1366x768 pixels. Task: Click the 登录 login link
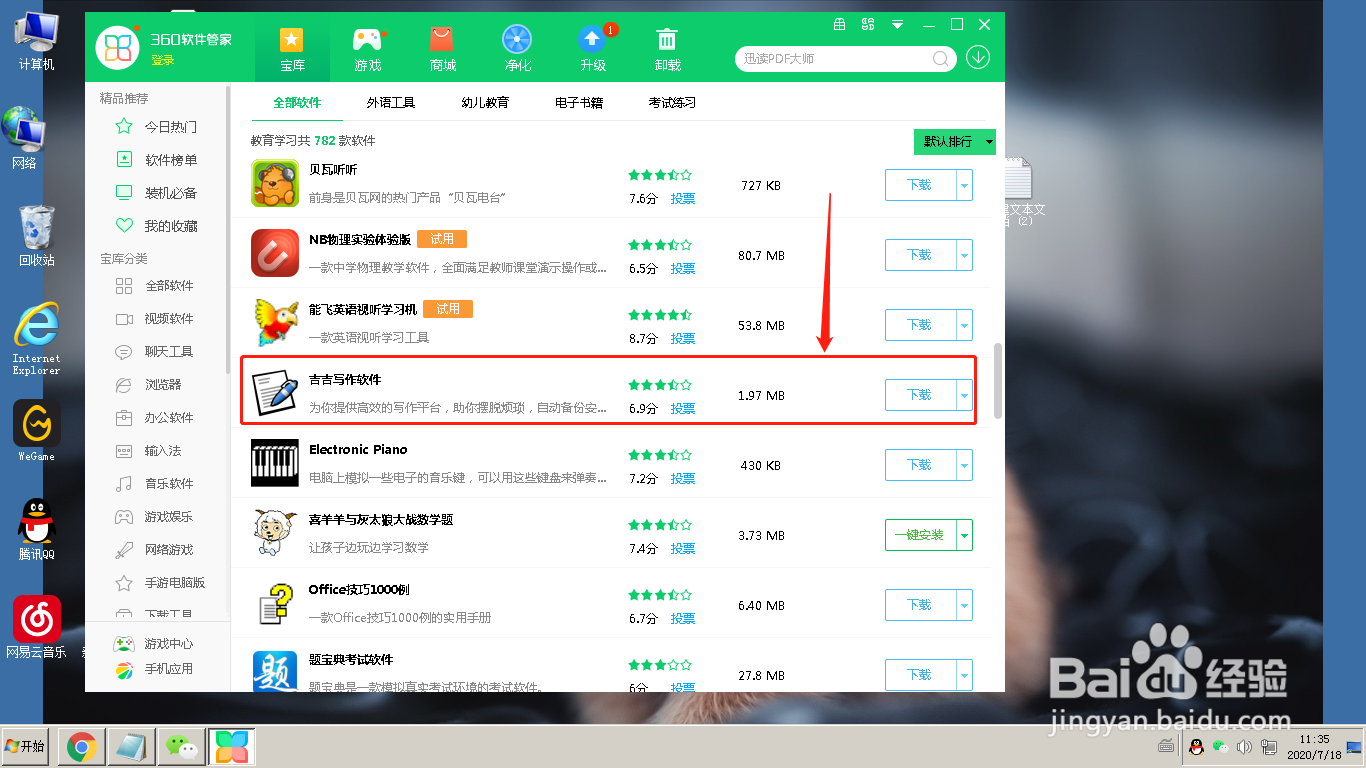163,61
